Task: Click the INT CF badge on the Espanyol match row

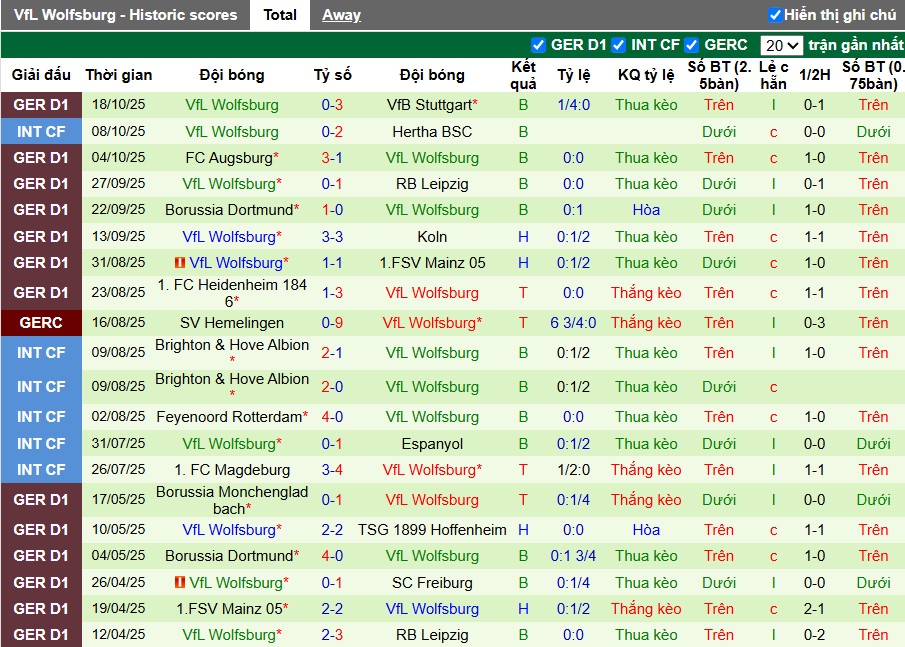Action: [x=40, y=443]
